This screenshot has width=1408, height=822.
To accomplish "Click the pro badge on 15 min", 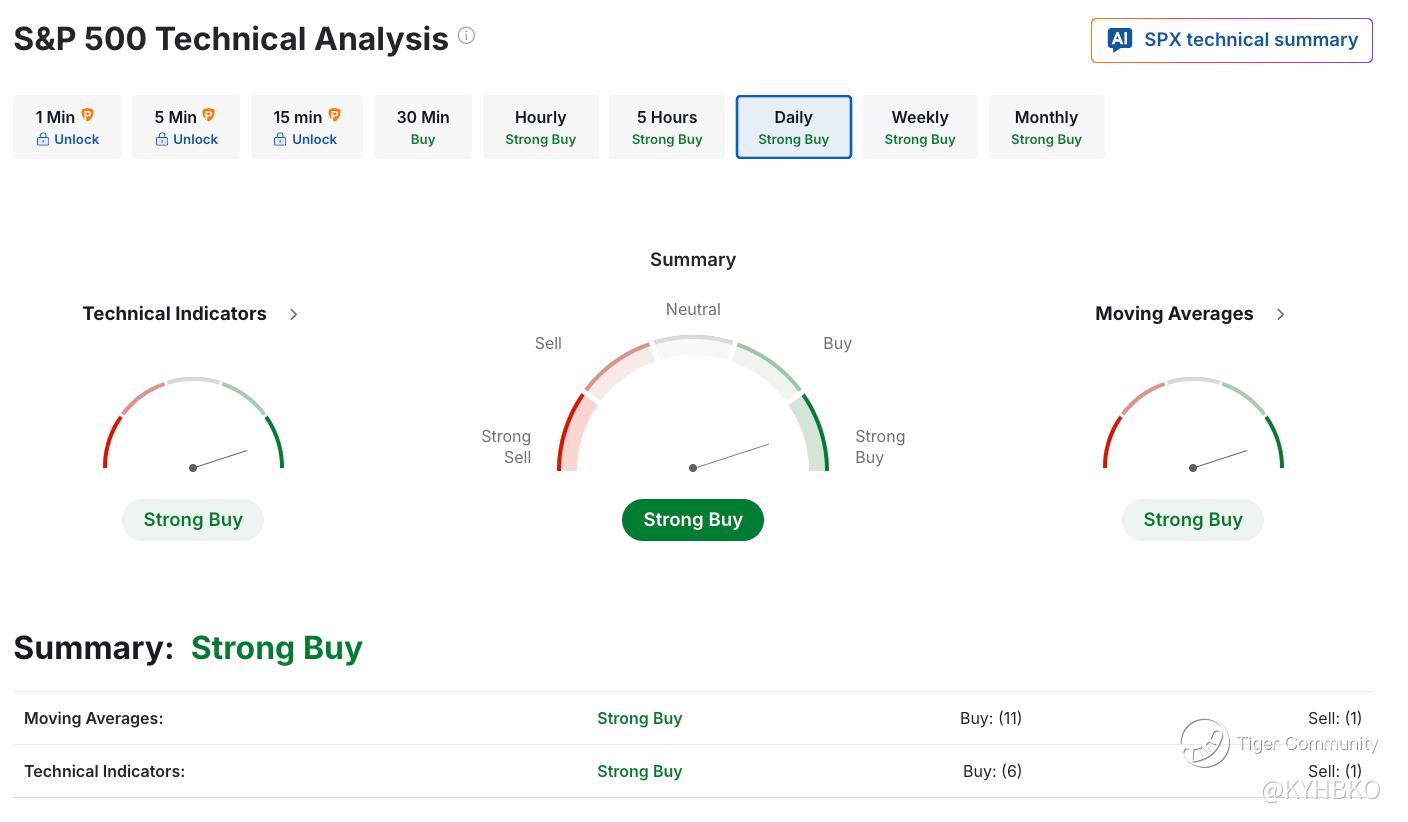I will point(334,115).
